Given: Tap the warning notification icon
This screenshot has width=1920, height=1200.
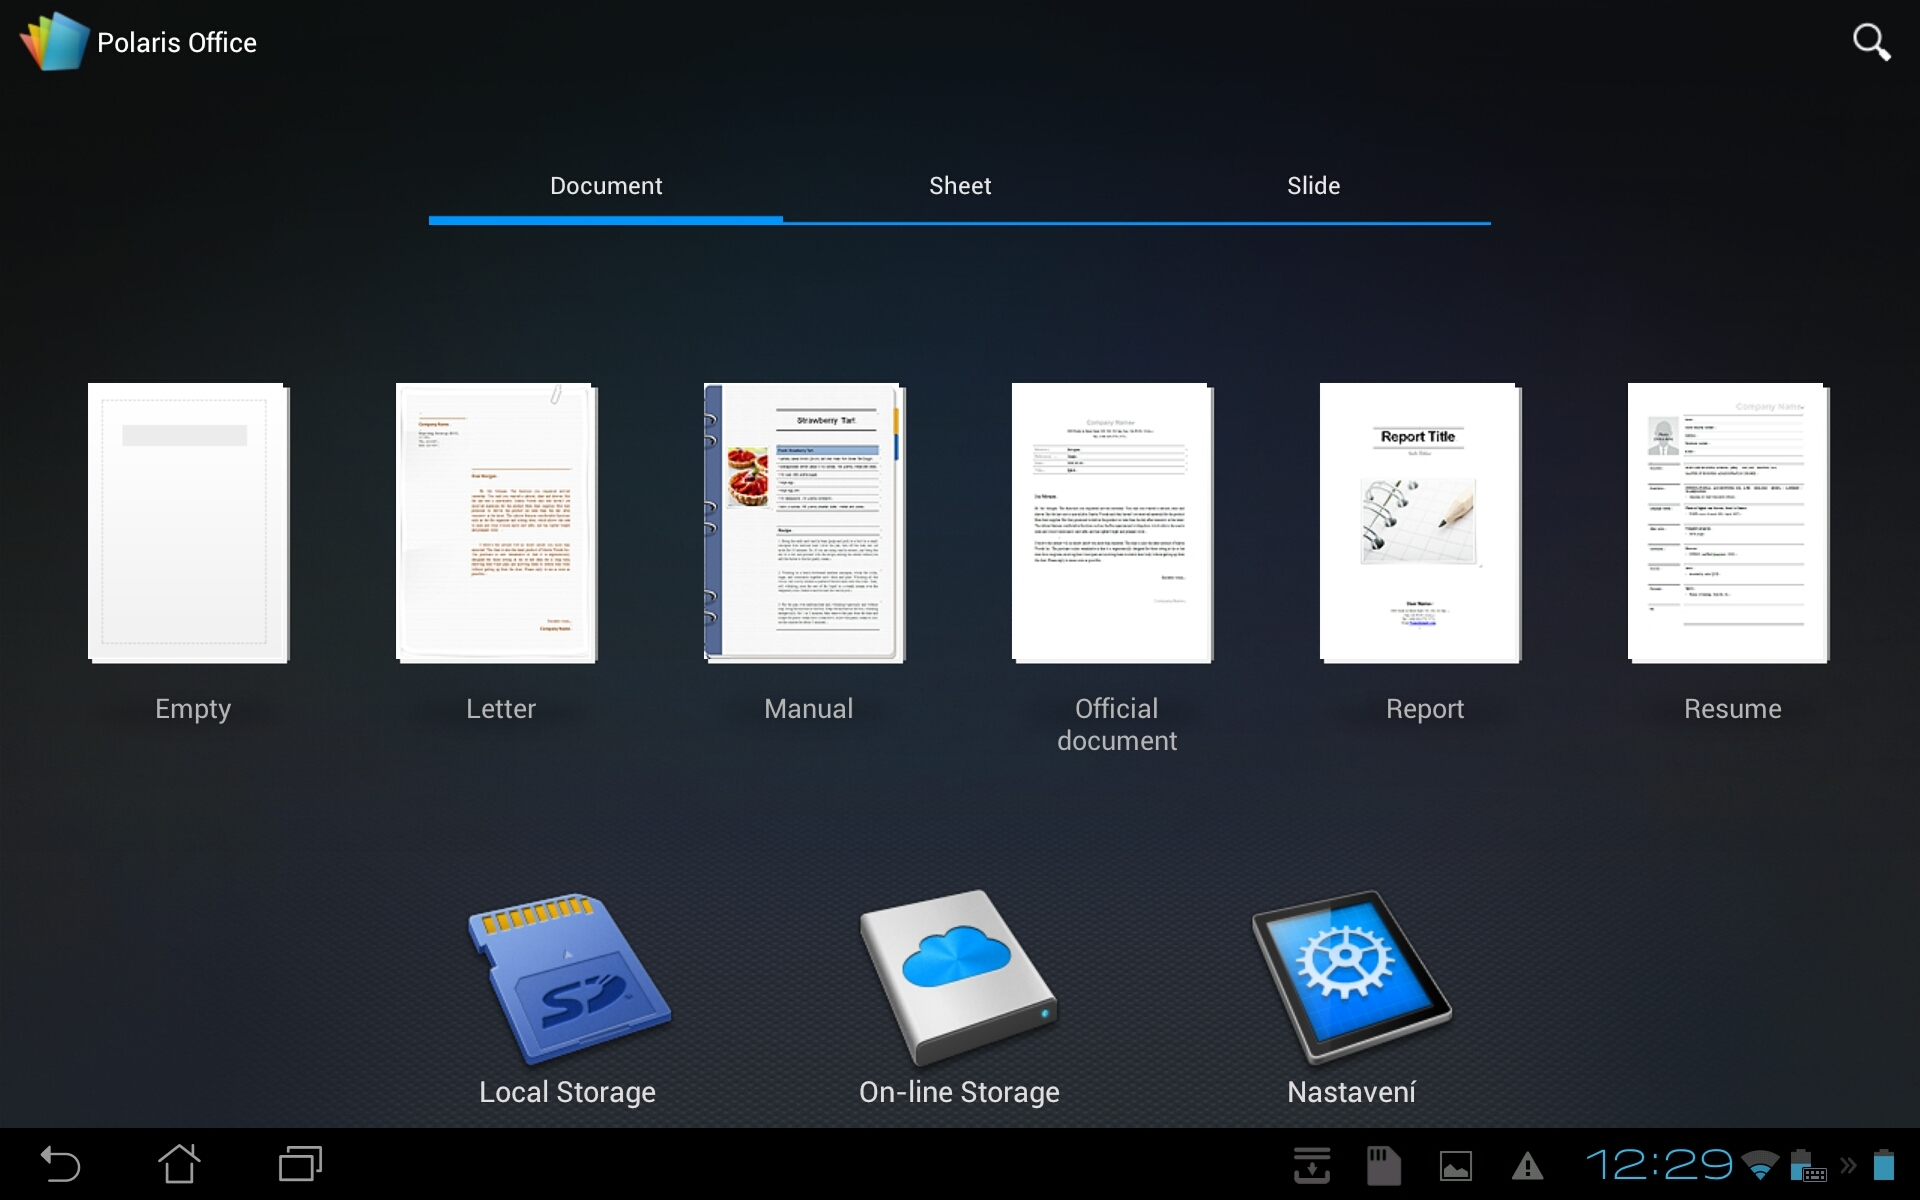Looking at the screenshot, I should pyautogui.click(x=1527, y=1164).
